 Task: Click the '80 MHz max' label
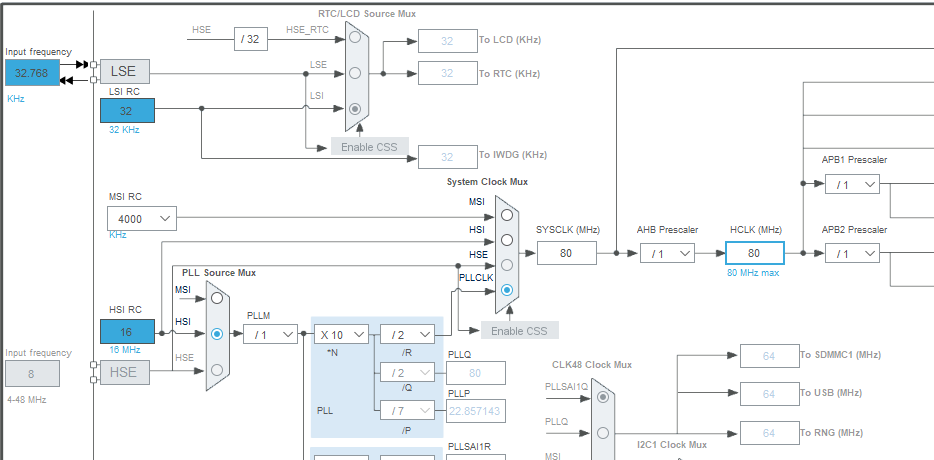pyautogui.click(x=753, y=273)
